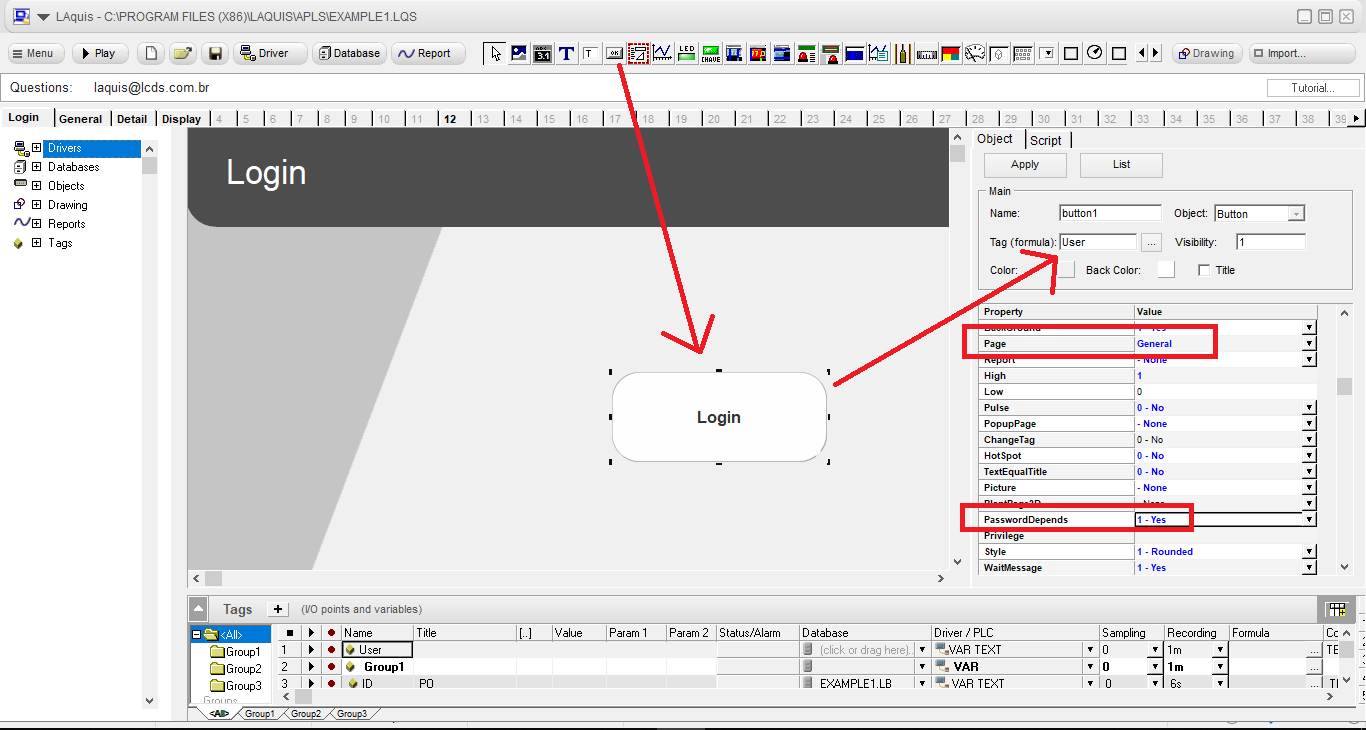
Task: Select the bold T text tool
Action: (x=567, y=53)
